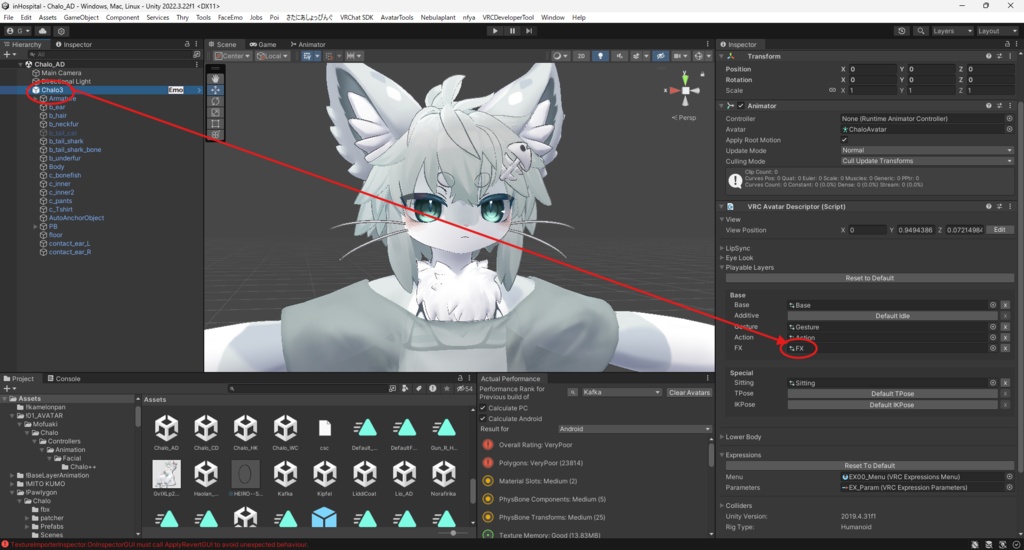Open the Layout dropdown
Image resolution: width=1024 pixels, height=550 pixels.
click(997, 31)
